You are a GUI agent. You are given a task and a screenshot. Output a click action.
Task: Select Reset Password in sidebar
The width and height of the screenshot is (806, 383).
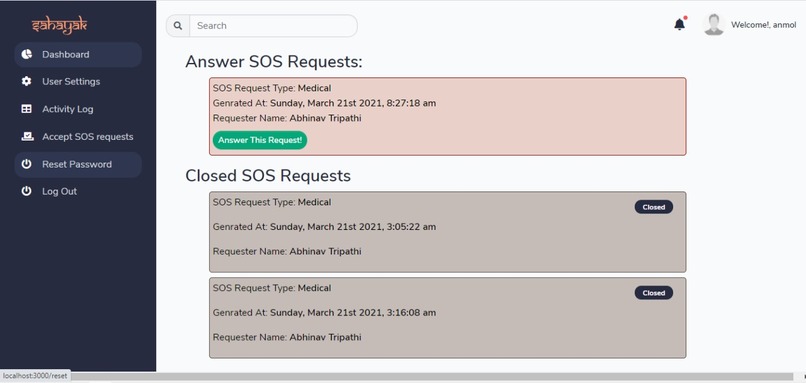pyautogui.click(x=78, y=165)
